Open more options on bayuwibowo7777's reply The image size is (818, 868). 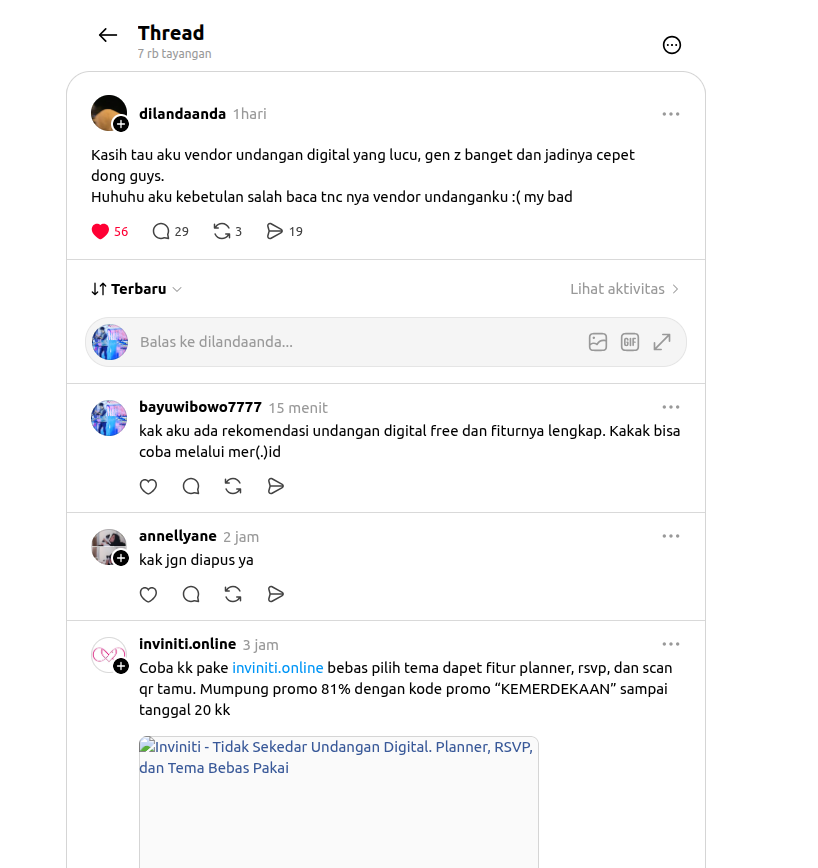[x=671, y=407]
